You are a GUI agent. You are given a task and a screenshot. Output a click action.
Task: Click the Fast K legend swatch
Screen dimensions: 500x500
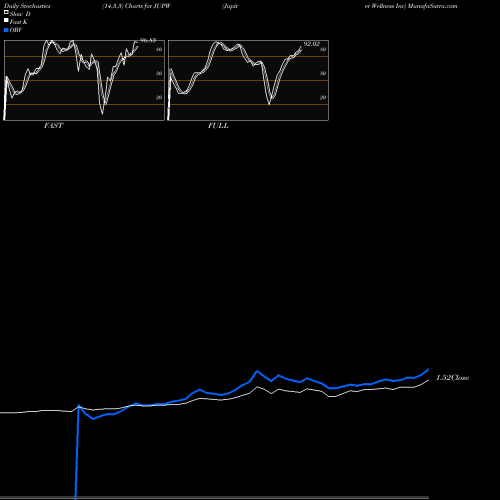(x=6, y=20)
